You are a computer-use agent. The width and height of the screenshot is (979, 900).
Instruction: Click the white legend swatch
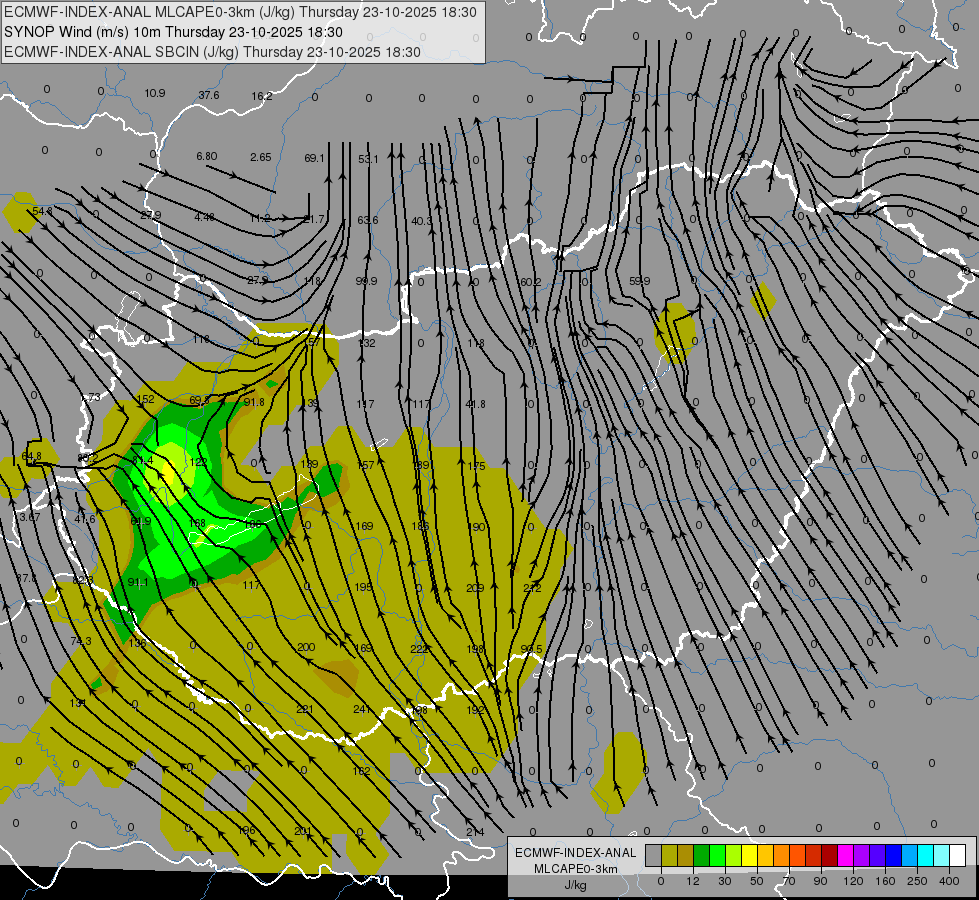coord(957,855)
